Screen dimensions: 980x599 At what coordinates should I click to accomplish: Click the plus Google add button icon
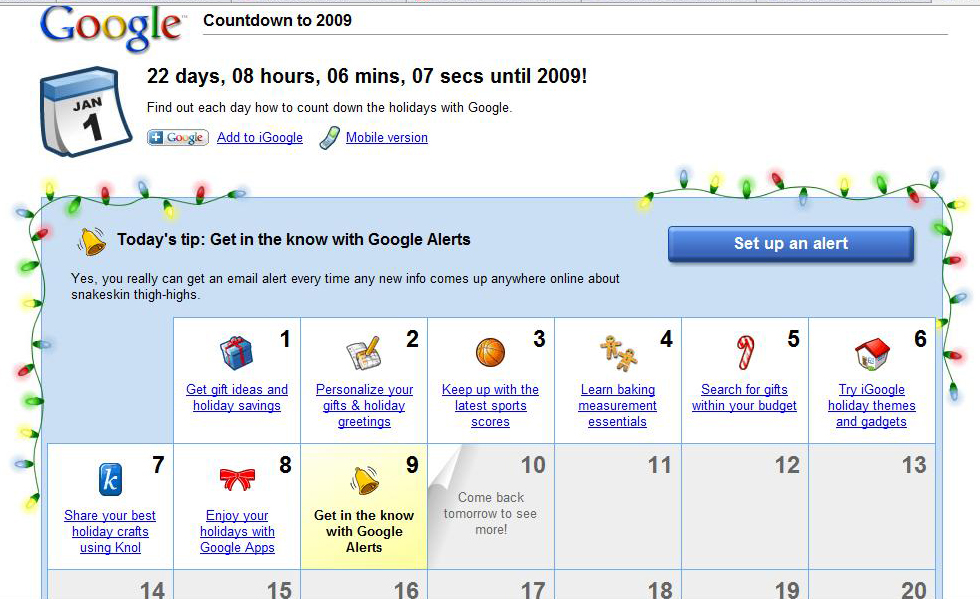(178, 138)
